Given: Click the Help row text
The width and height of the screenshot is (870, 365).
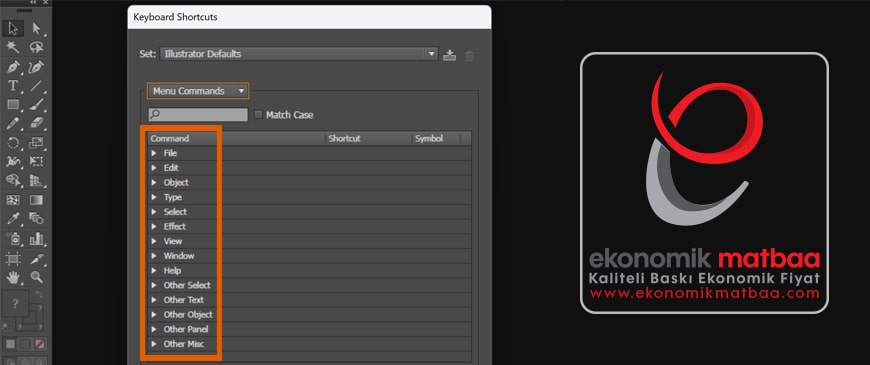Looking at the screenshot, I should [172, 271].
